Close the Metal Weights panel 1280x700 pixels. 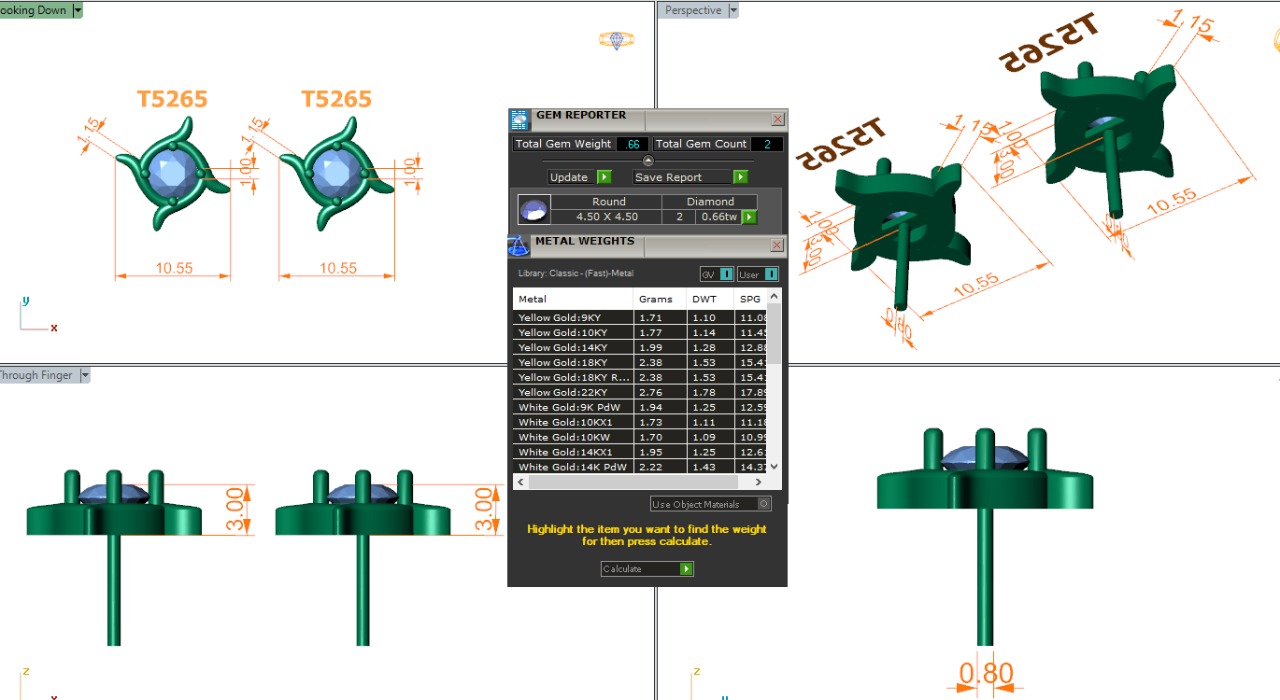[777, 245]
